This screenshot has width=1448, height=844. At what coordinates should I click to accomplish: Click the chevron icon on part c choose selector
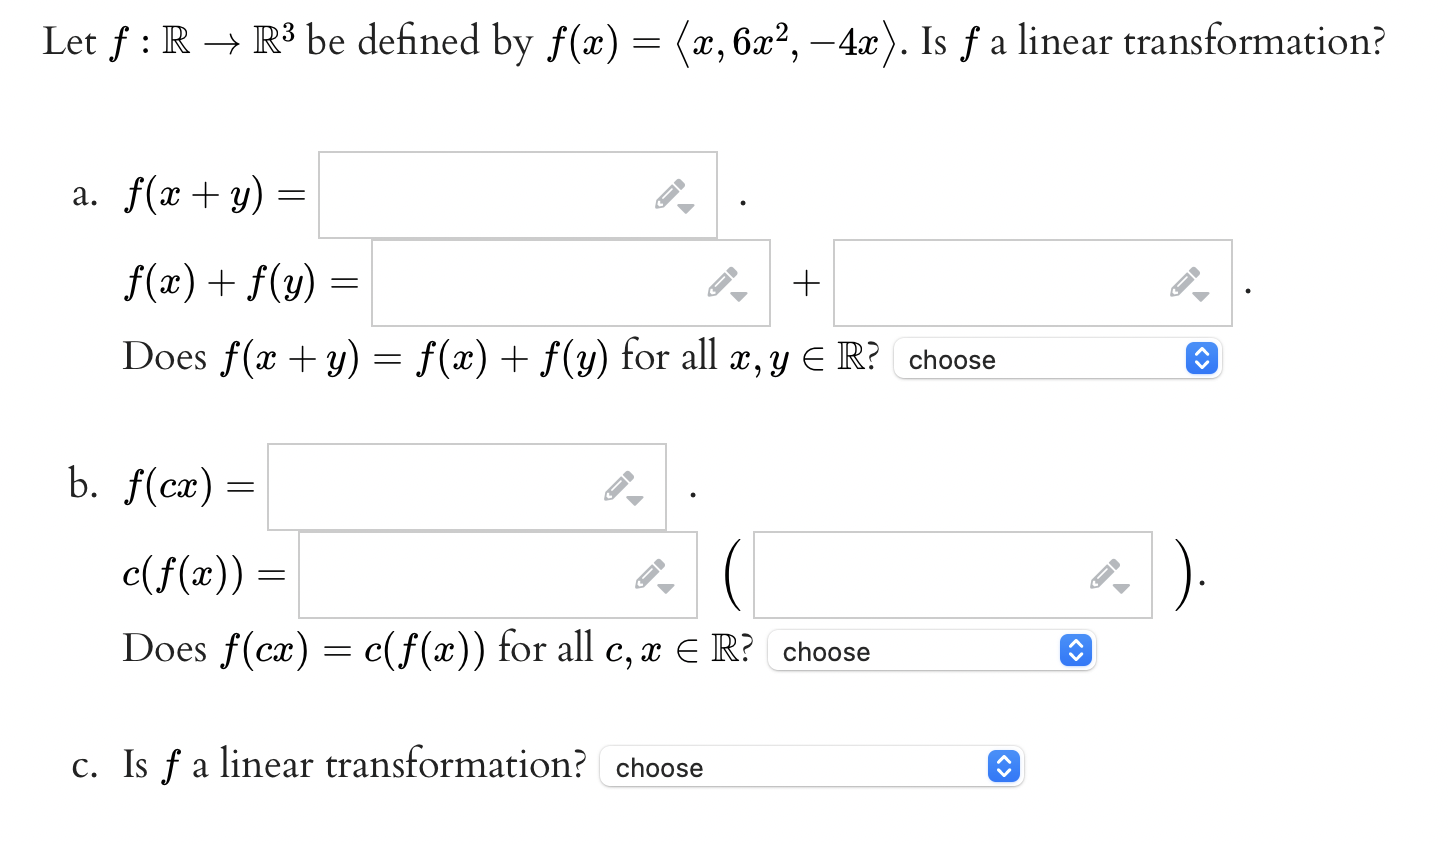(x=1003, y=766)
